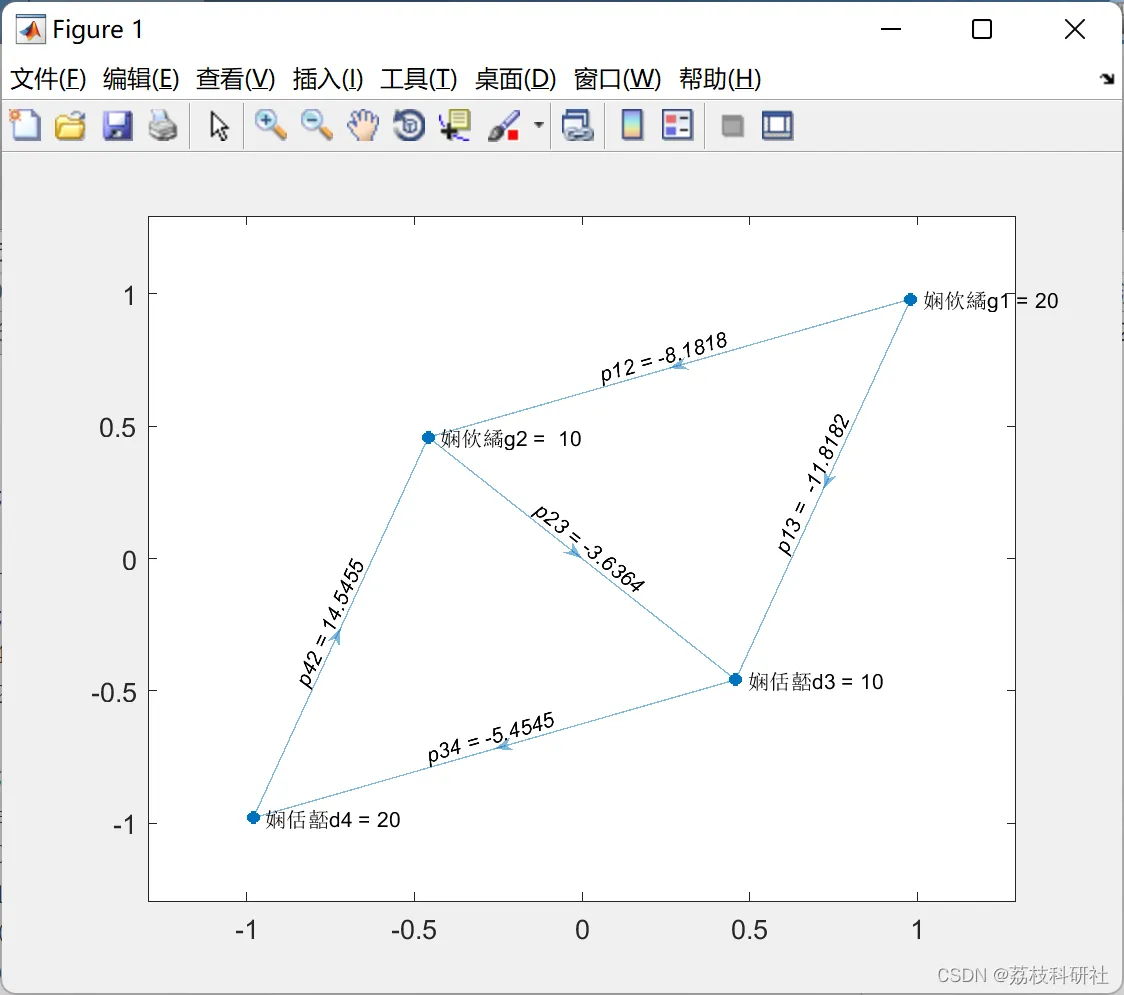
Task: Click the Hide Plot Tools icon
Action: pyautogui.click(x=732, y=127)
